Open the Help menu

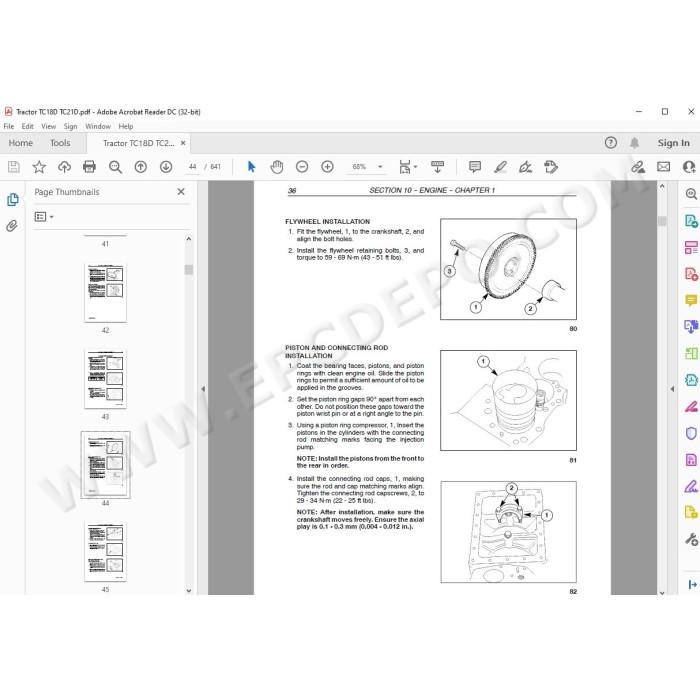[x=126, y=126]
